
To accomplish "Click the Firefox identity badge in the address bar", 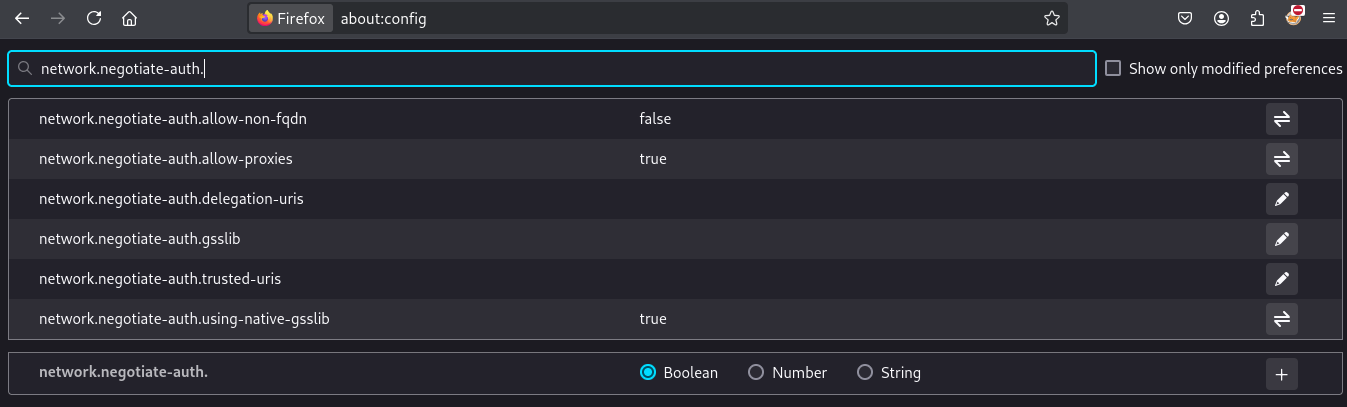I will click(291, 18).
